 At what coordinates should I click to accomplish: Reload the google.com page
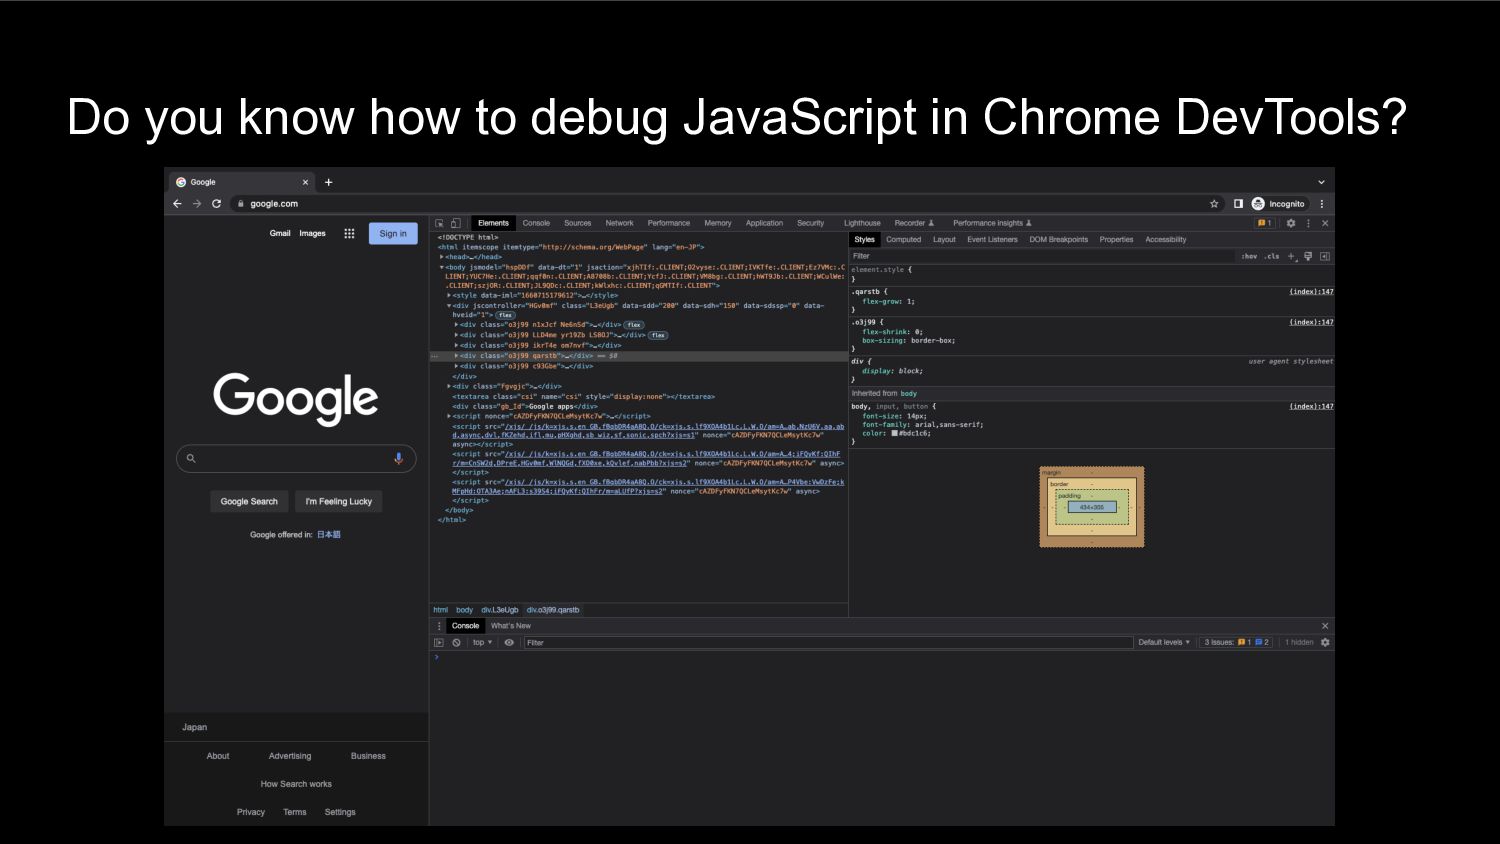pyautogui.click(x=216, y=203)
